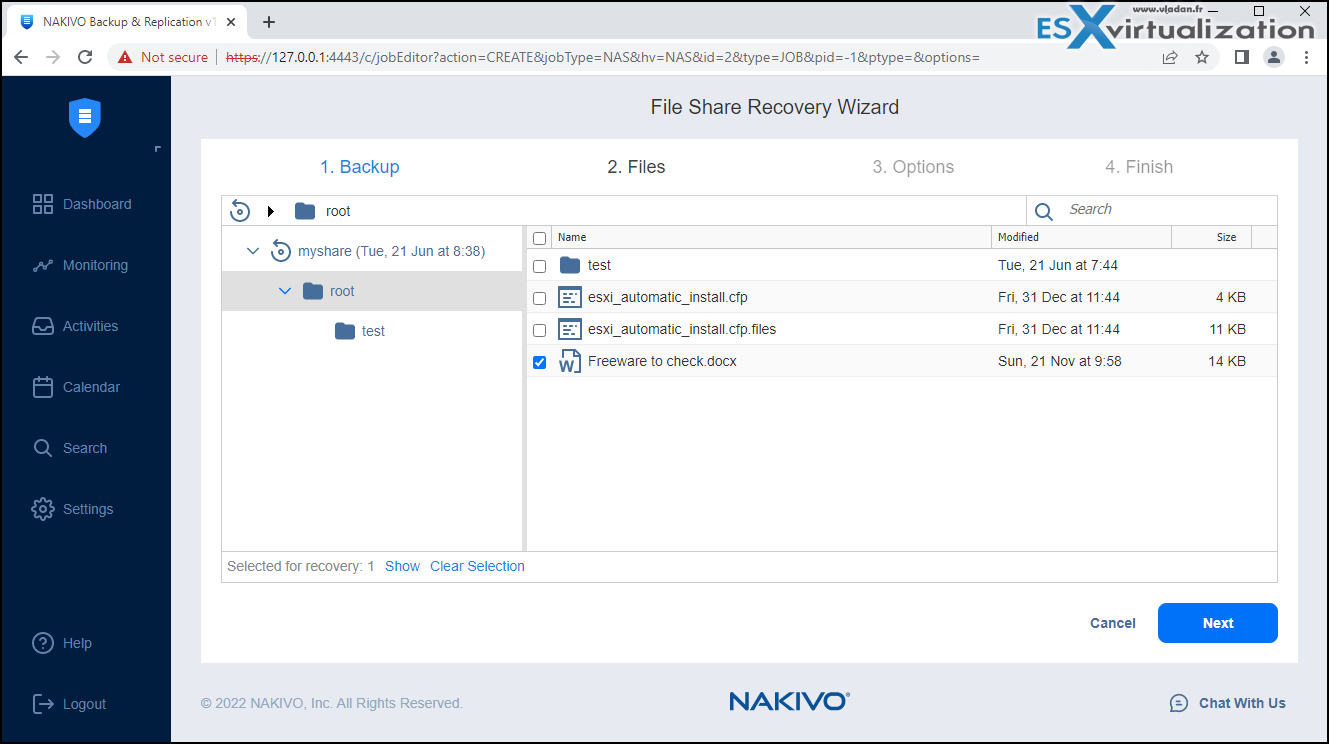Click recovery point icon in breadcrumb bar
Screen dimensions: 1329x744
pyautogui.click(x=240, y=210)
